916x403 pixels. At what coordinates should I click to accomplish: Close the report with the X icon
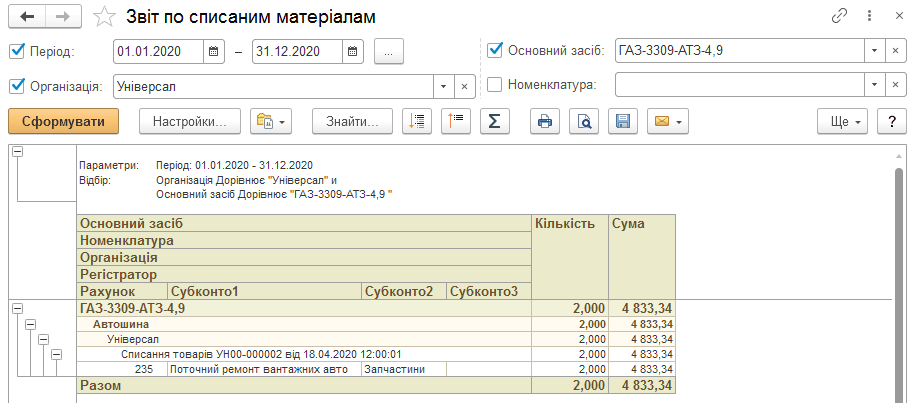coord(899,16)
